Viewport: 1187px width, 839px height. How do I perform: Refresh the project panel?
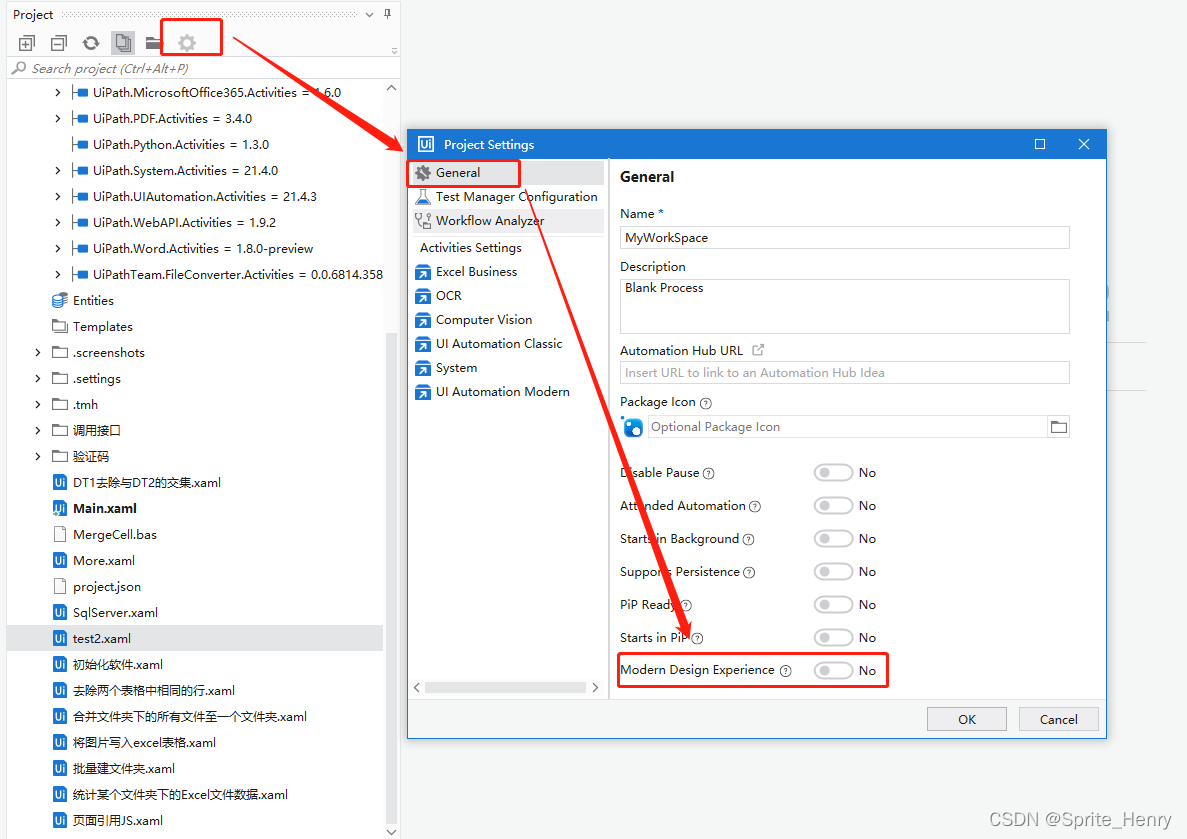[x=91, y=43]
